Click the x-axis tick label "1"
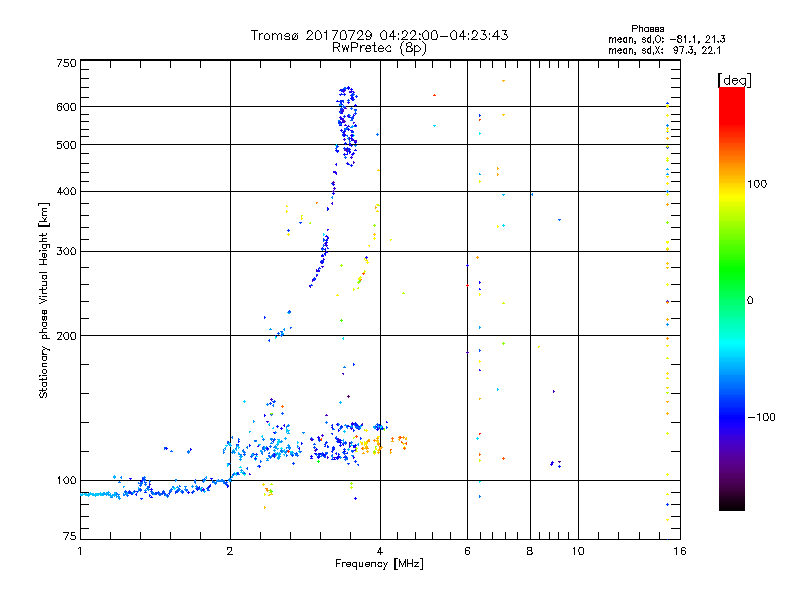This screenshot has height=600, width=800. click(80, 551)
